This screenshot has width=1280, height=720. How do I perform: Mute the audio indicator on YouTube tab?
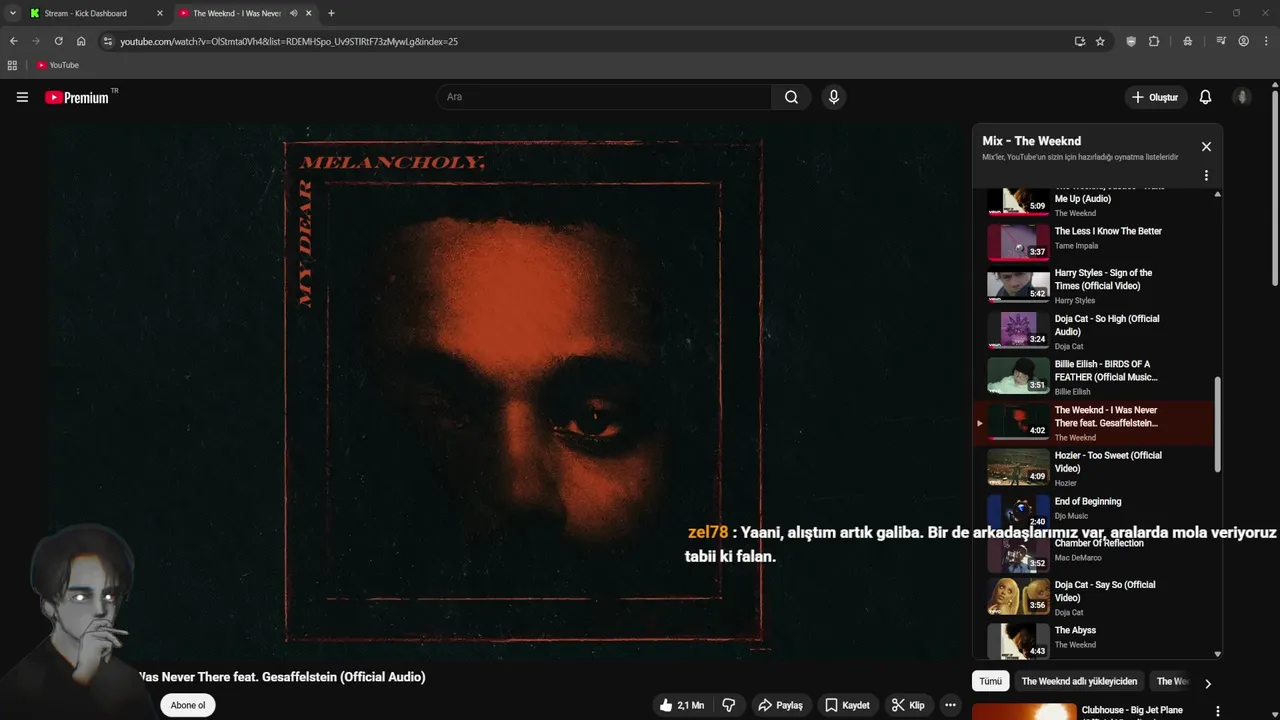[x=293, y=13]
